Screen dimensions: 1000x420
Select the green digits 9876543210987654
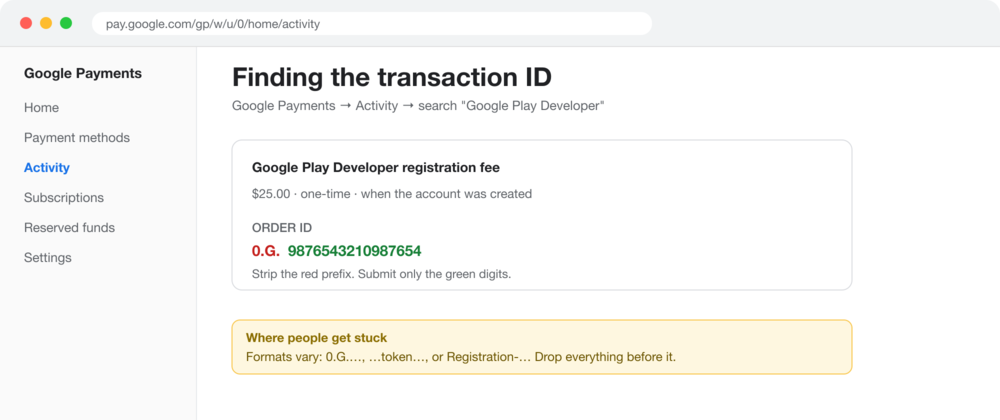(x=355, y=251)
